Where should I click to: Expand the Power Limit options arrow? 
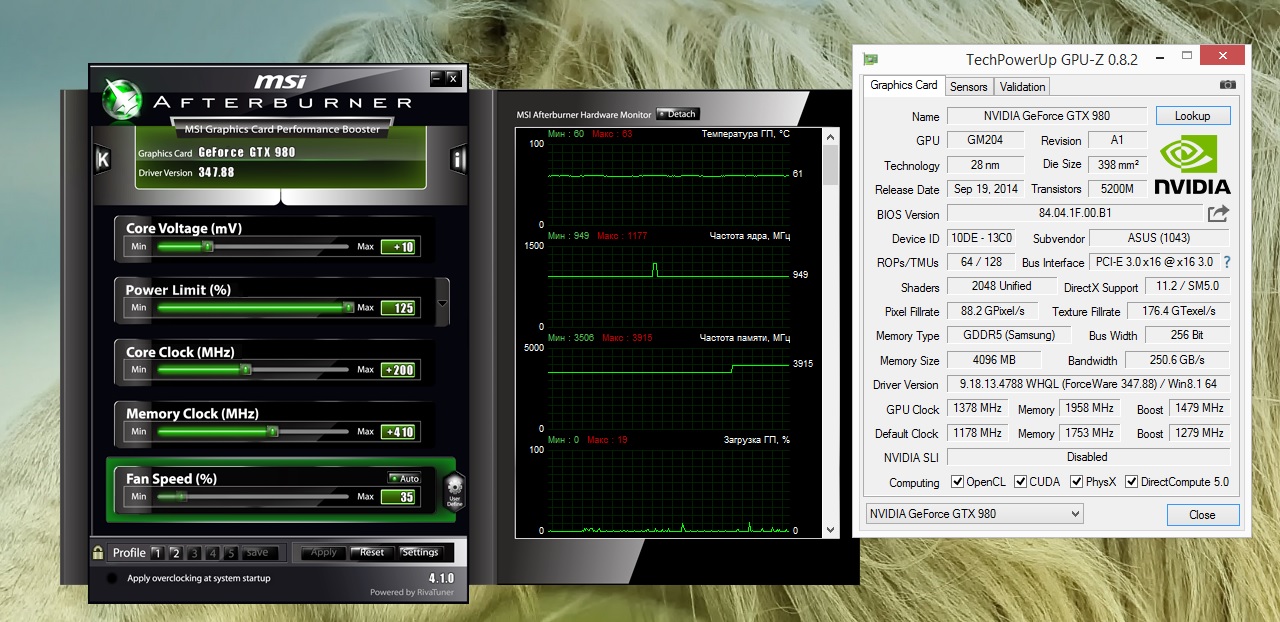(x=443, y=302)
